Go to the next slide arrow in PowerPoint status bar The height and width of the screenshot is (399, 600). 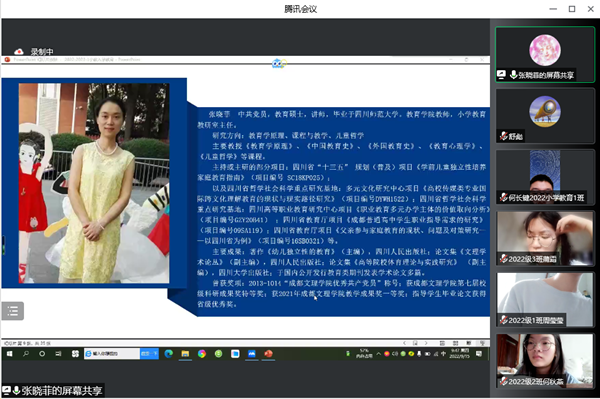pos(426,343)
